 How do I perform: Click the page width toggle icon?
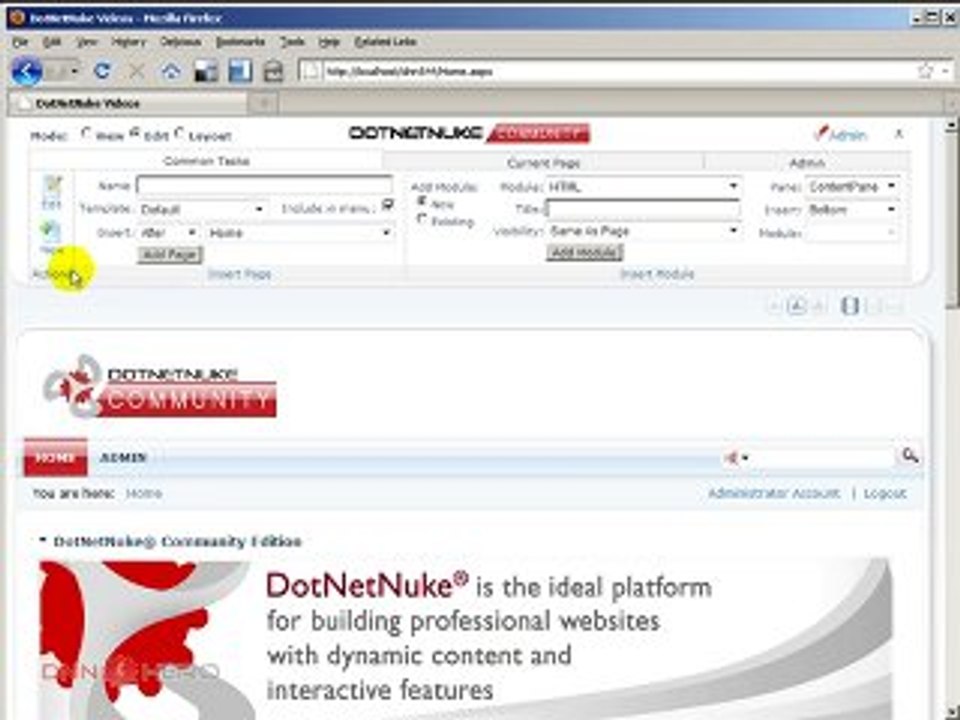[x=850, y=306]
